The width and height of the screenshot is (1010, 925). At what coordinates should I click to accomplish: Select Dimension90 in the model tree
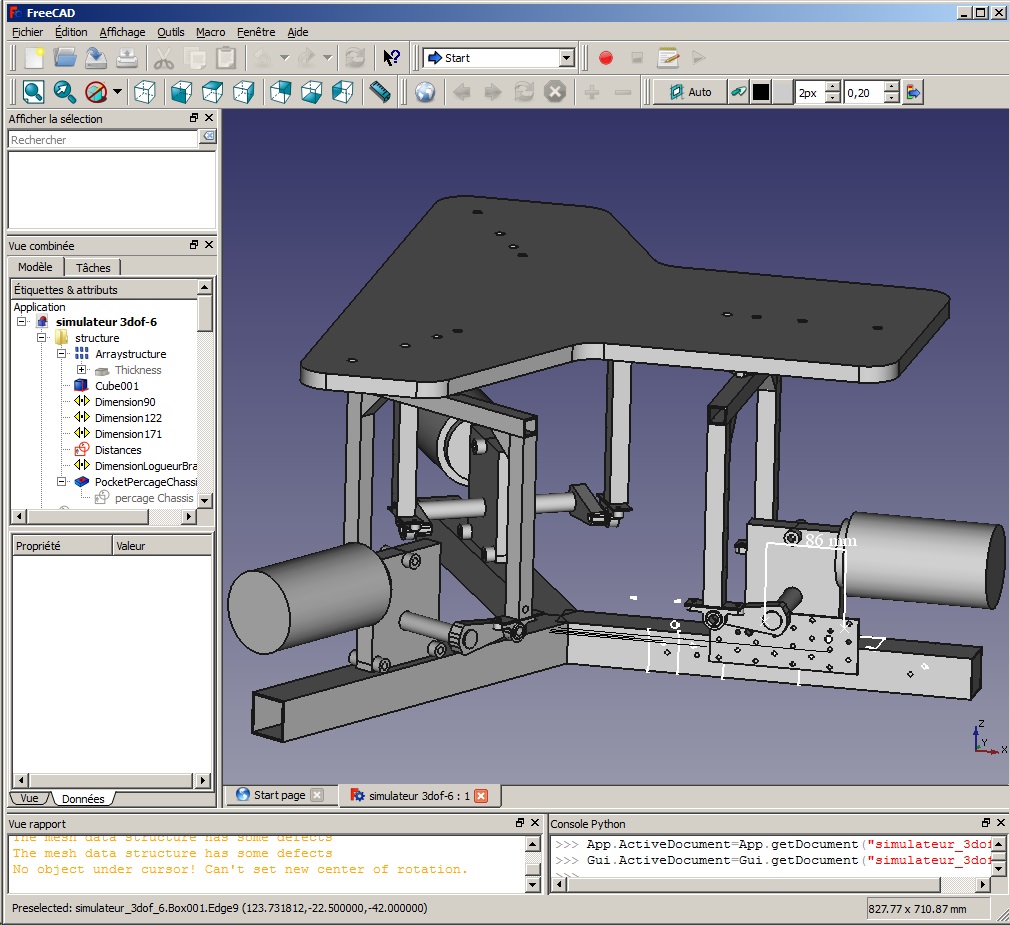(x=125, y=402)
